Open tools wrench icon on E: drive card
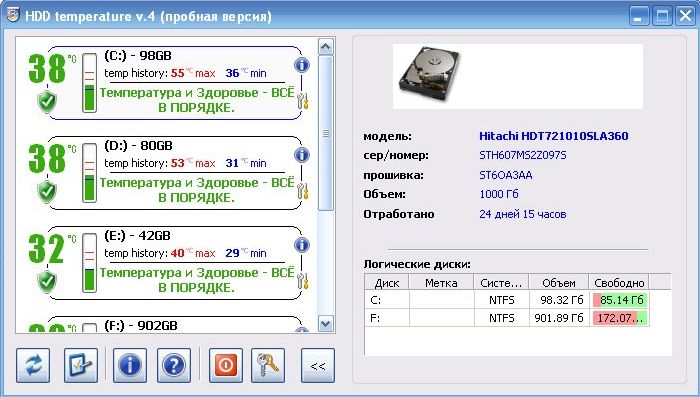 pos(303,281)
